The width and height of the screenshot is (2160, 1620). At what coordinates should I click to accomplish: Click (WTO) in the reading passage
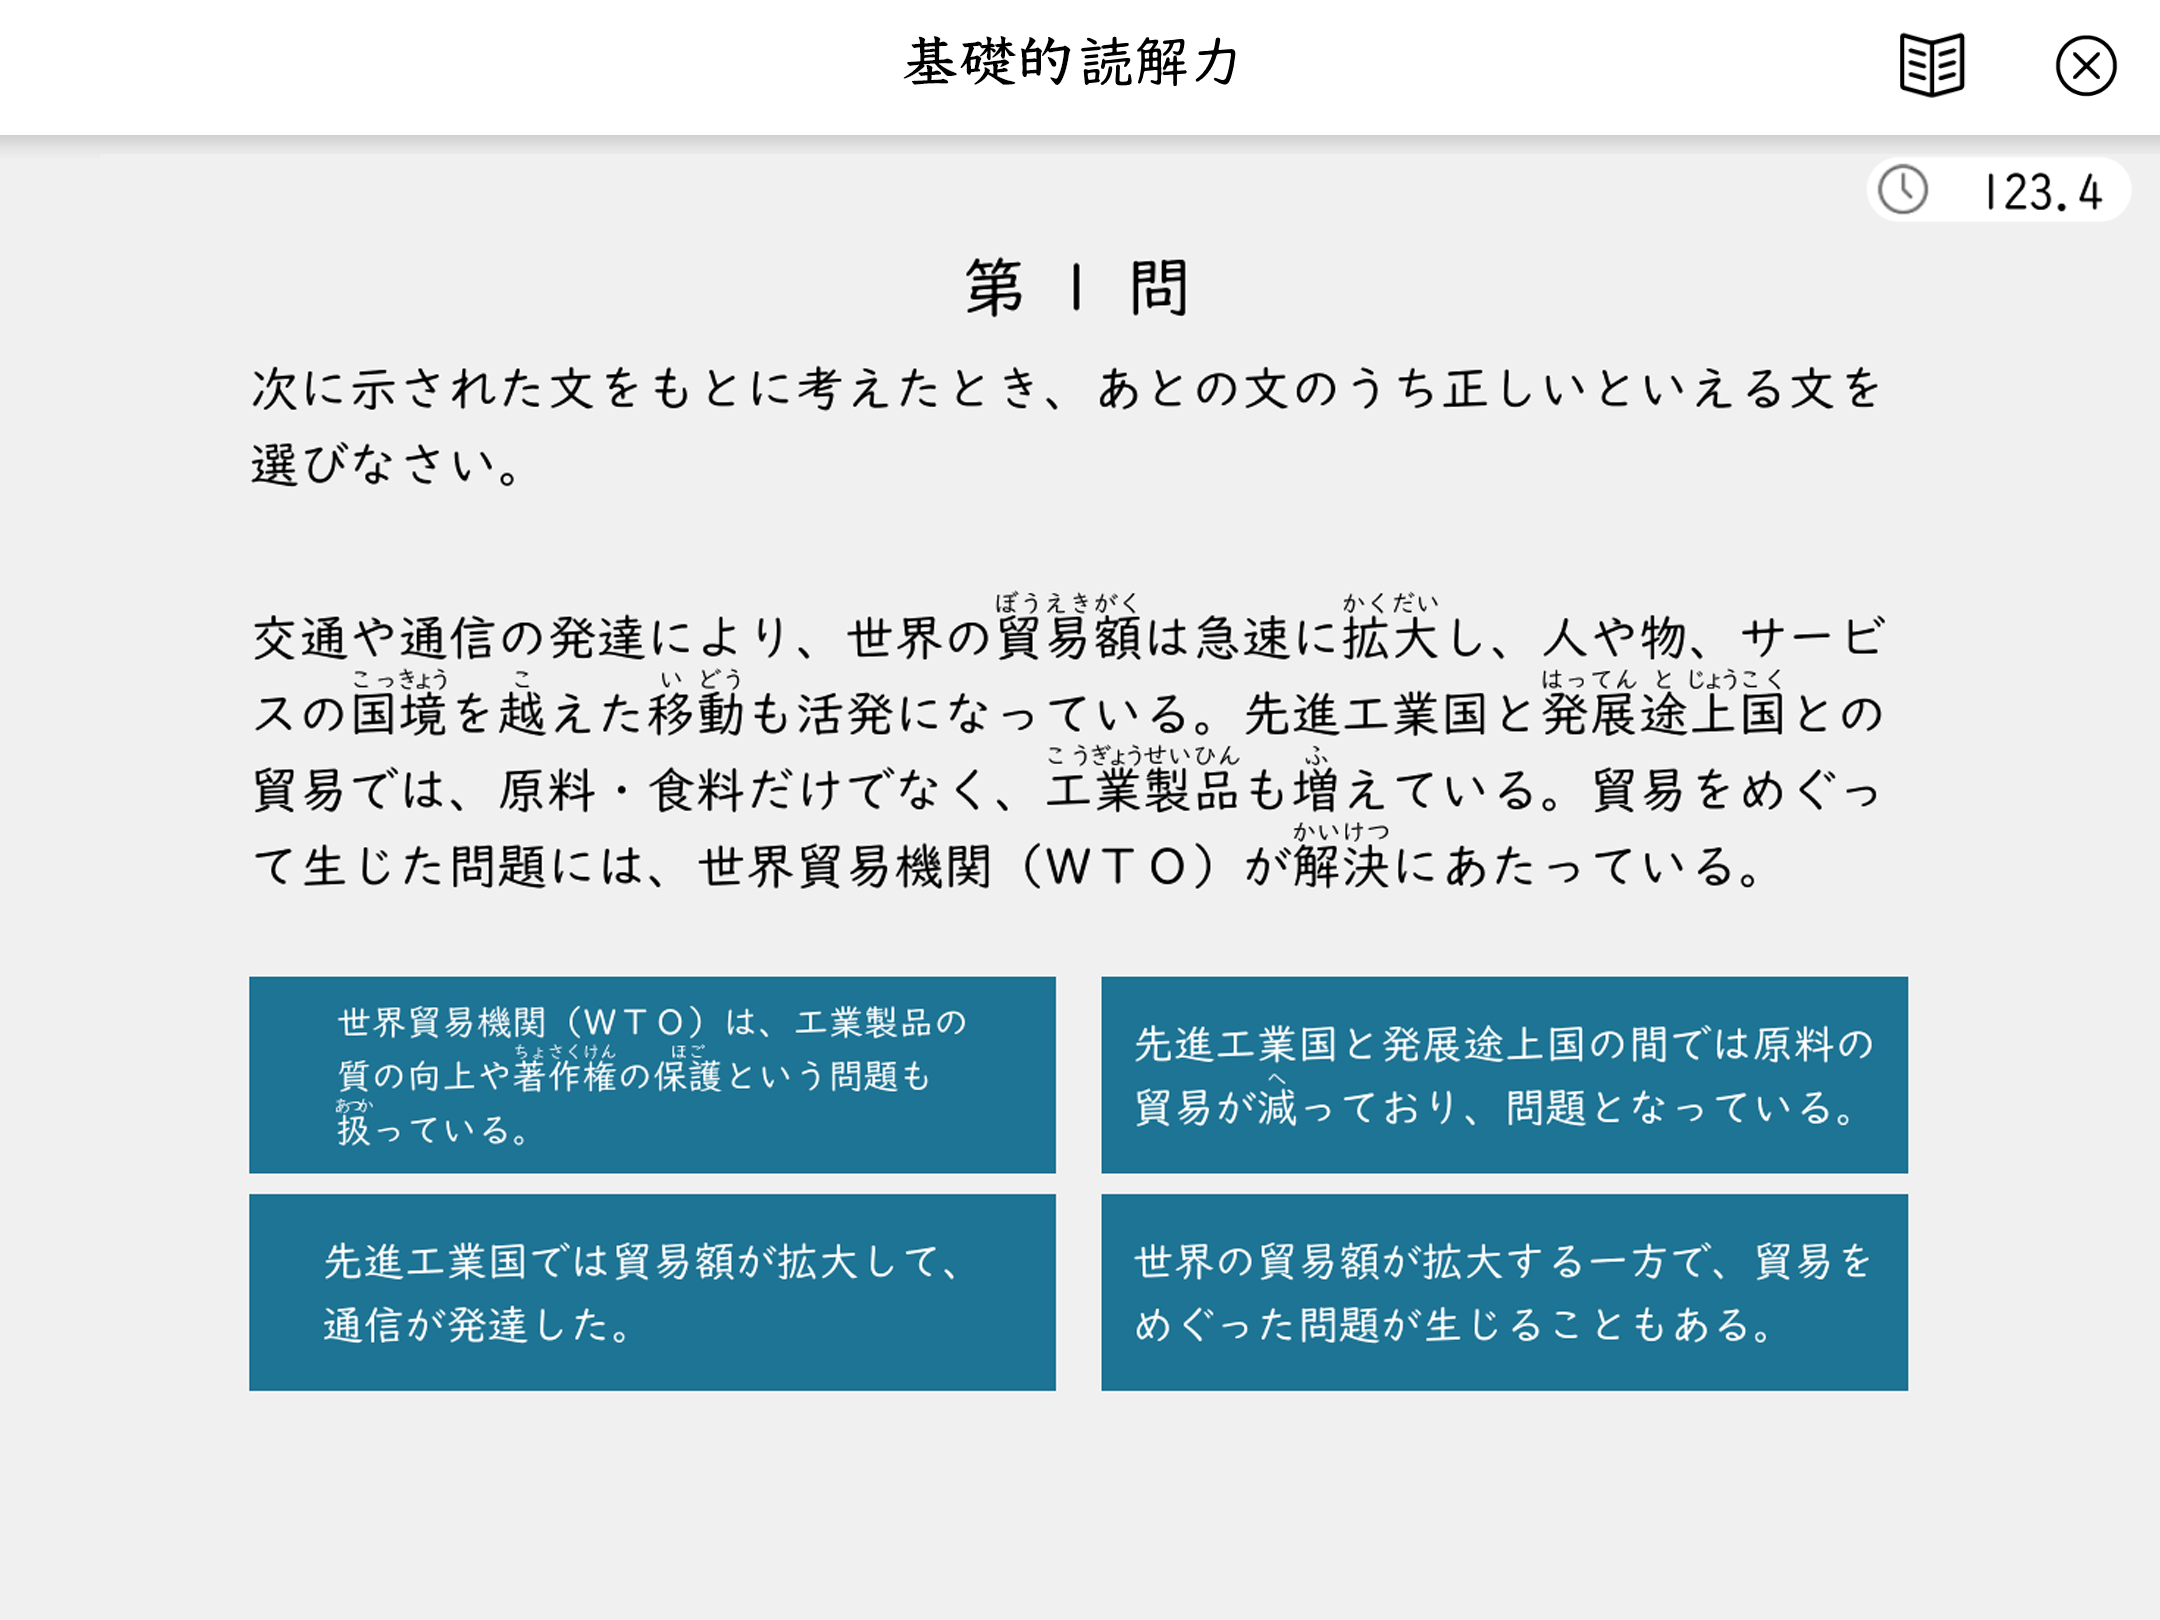1118,867
